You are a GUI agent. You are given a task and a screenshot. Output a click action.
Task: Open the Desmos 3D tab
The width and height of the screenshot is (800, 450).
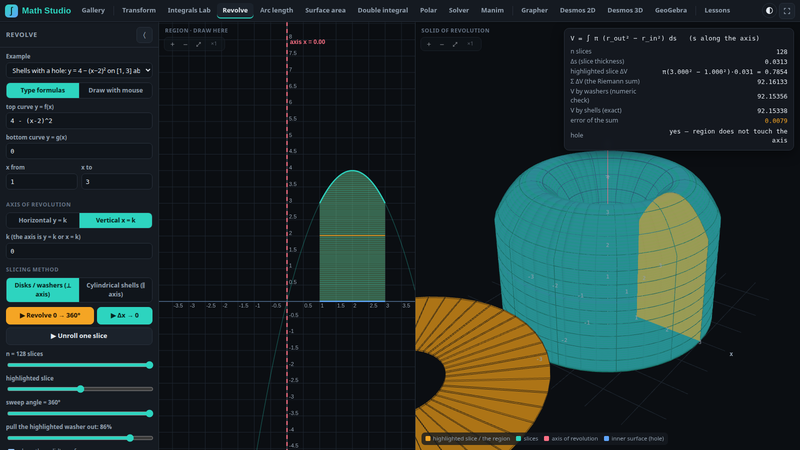(x=625, y=10)
